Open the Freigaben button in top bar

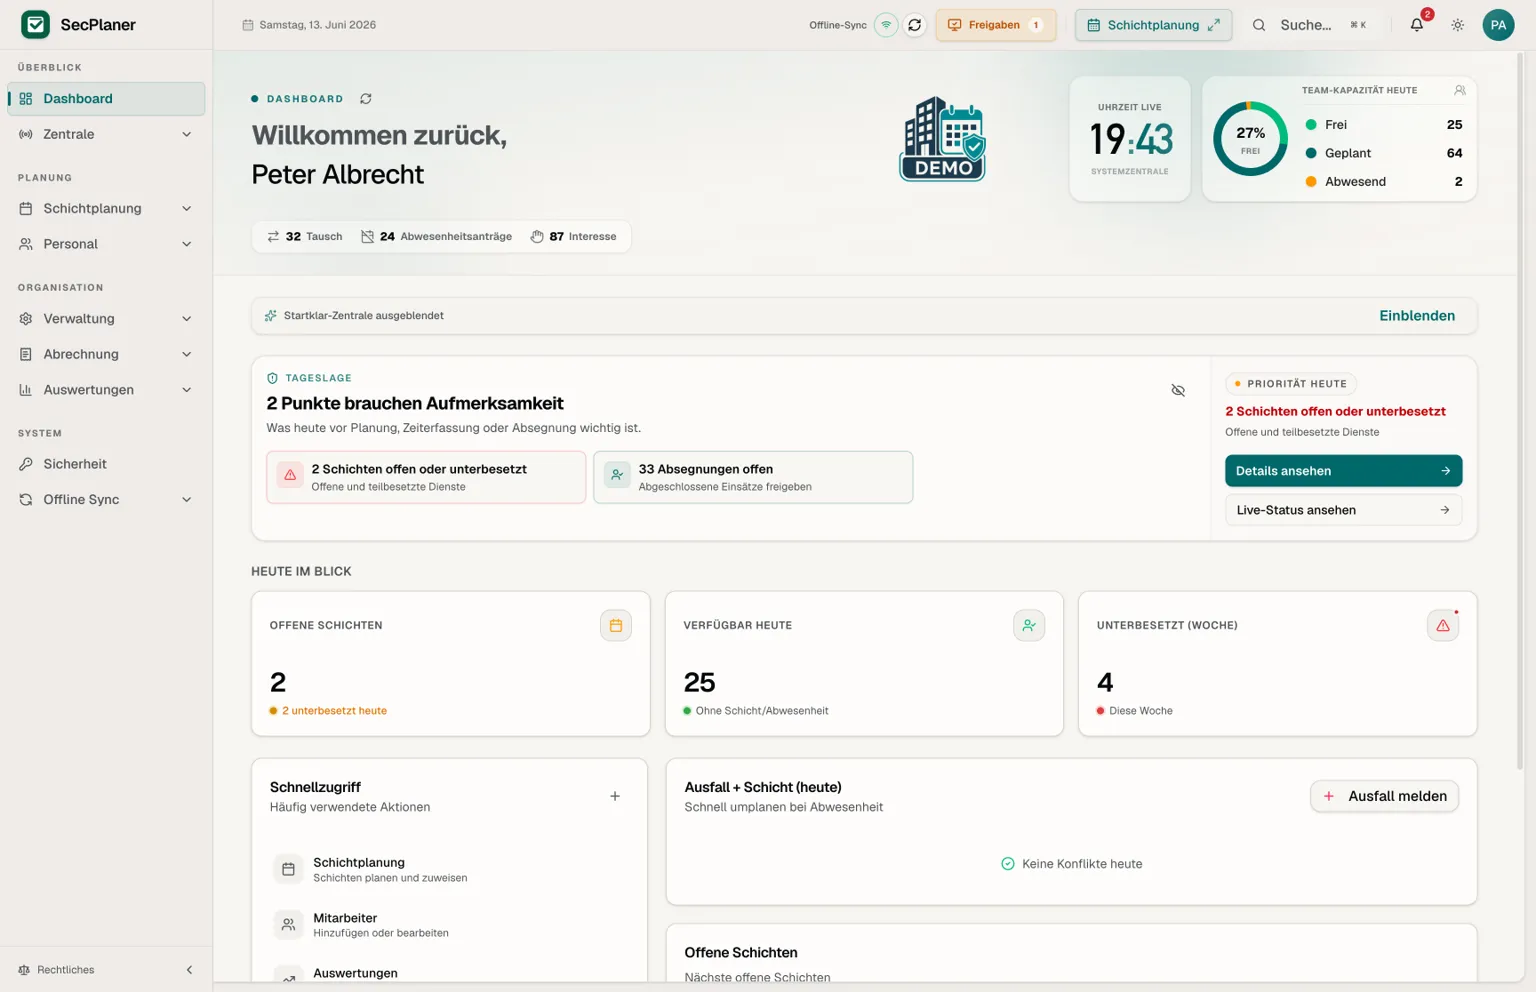tap(995, 25)
